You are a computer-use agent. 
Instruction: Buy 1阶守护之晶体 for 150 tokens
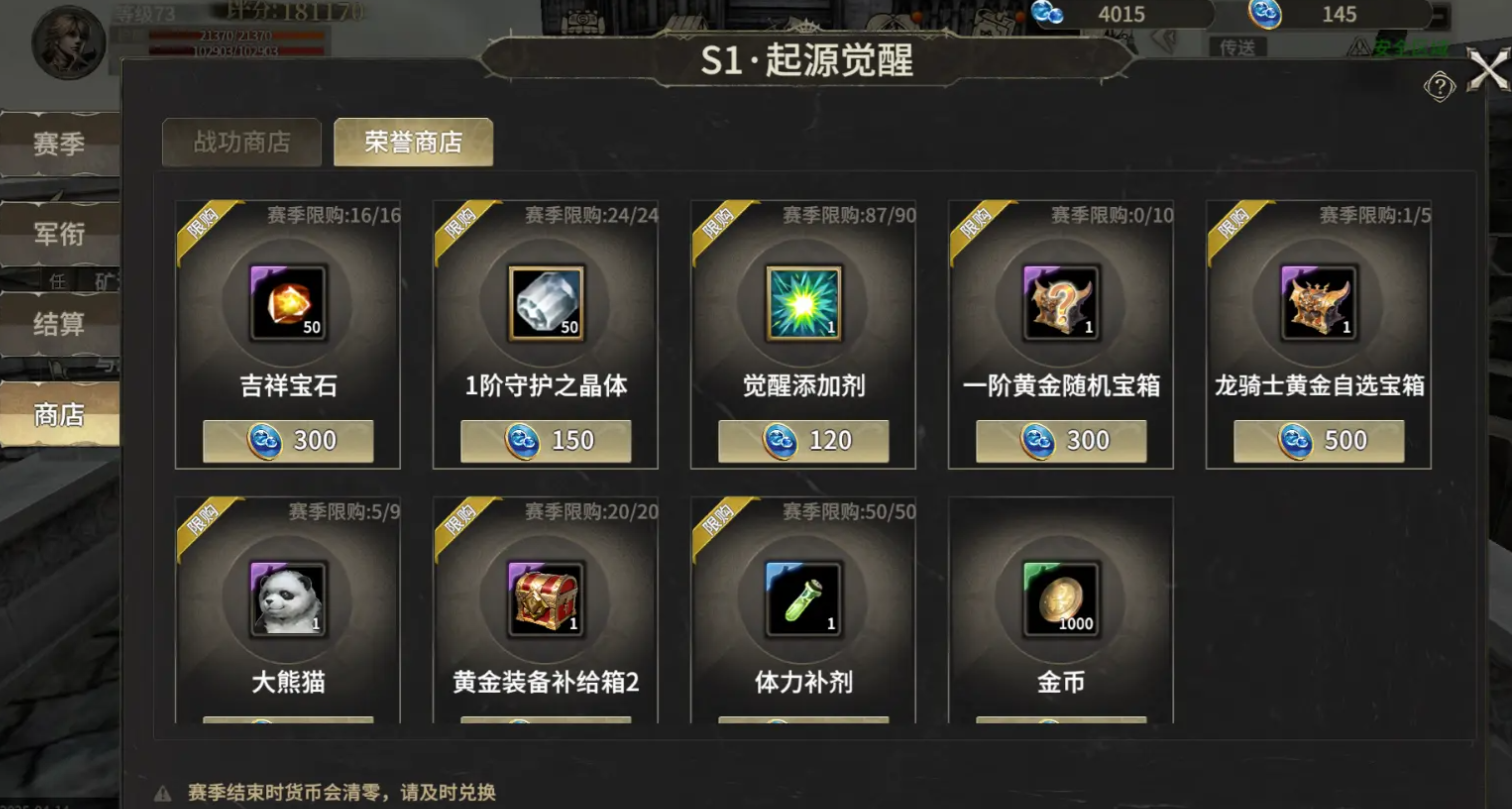coord(546,441)
